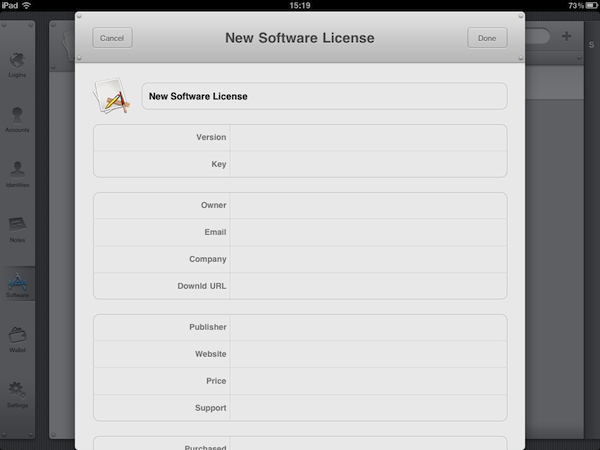
Task: Tap the 15:19 clock in status bar
Action: tap(300, 5)
